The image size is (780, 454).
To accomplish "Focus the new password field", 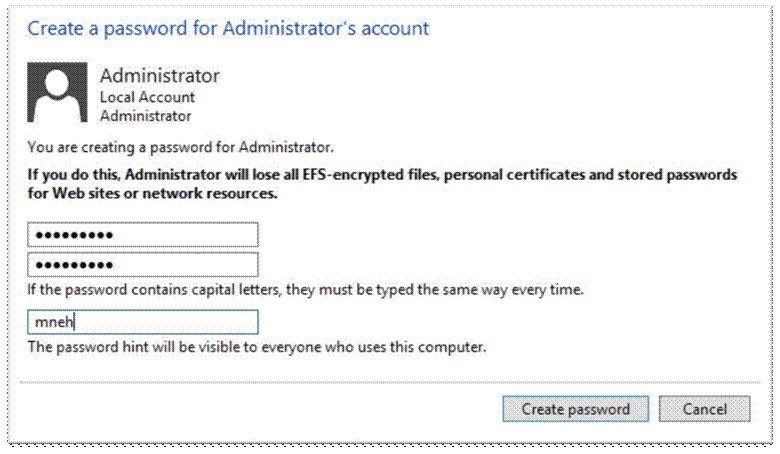I will (143, 235).
